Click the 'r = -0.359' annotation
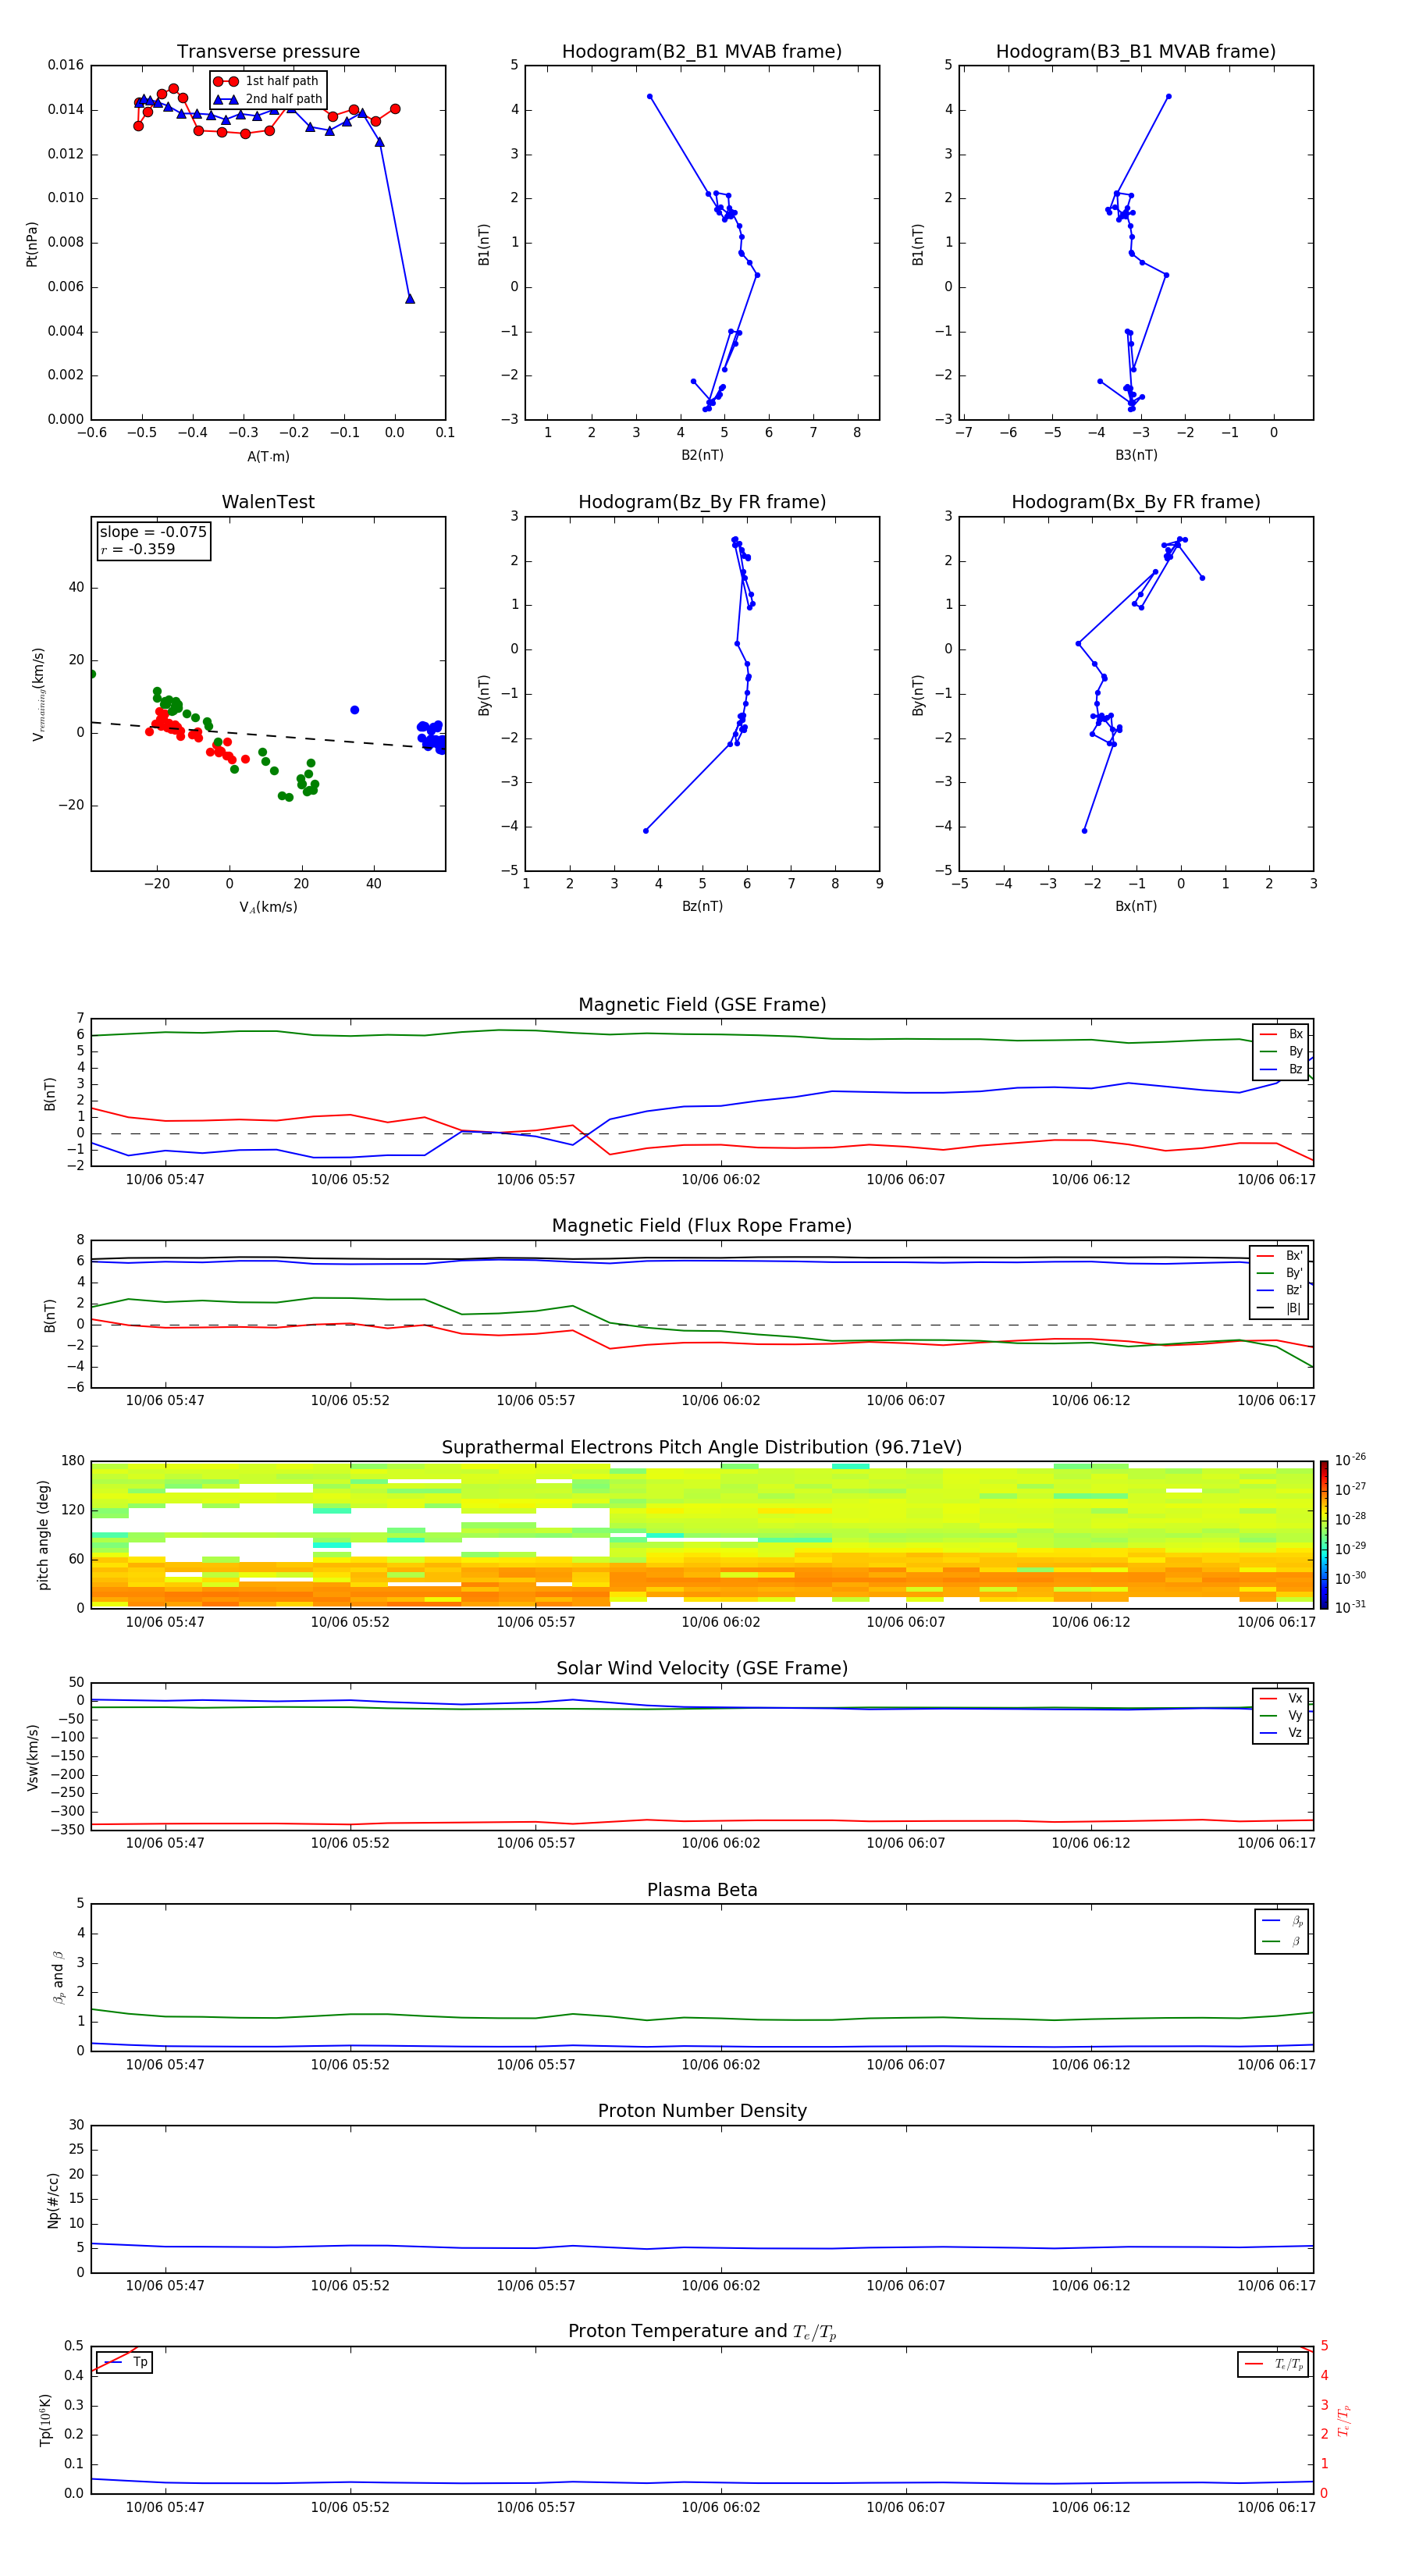 click(137, 549)
